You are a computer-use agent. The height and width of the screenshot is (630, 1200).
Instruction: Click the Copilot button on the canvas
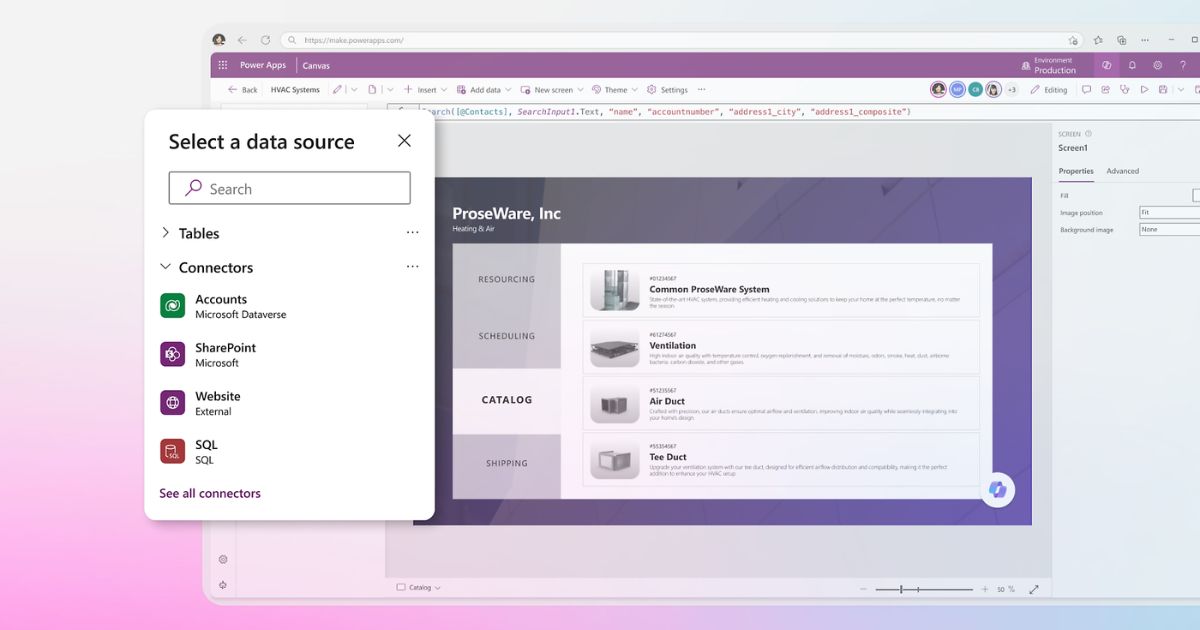pos(997,489)
